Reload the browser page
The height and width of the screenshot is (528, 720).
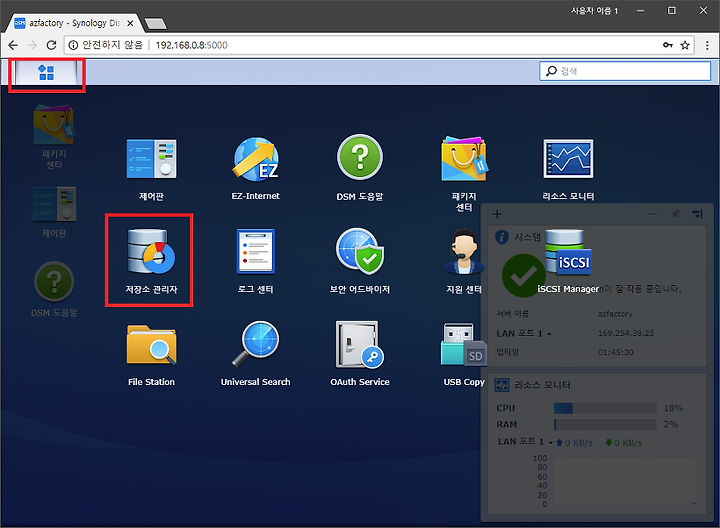51,45
